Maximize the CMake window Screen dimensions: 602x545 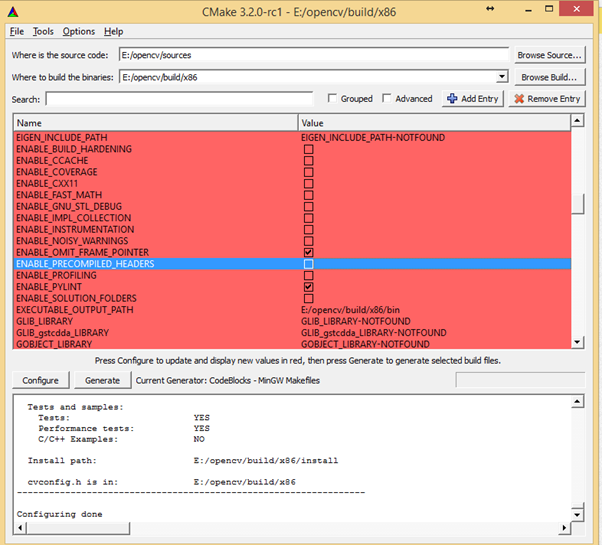549,9
